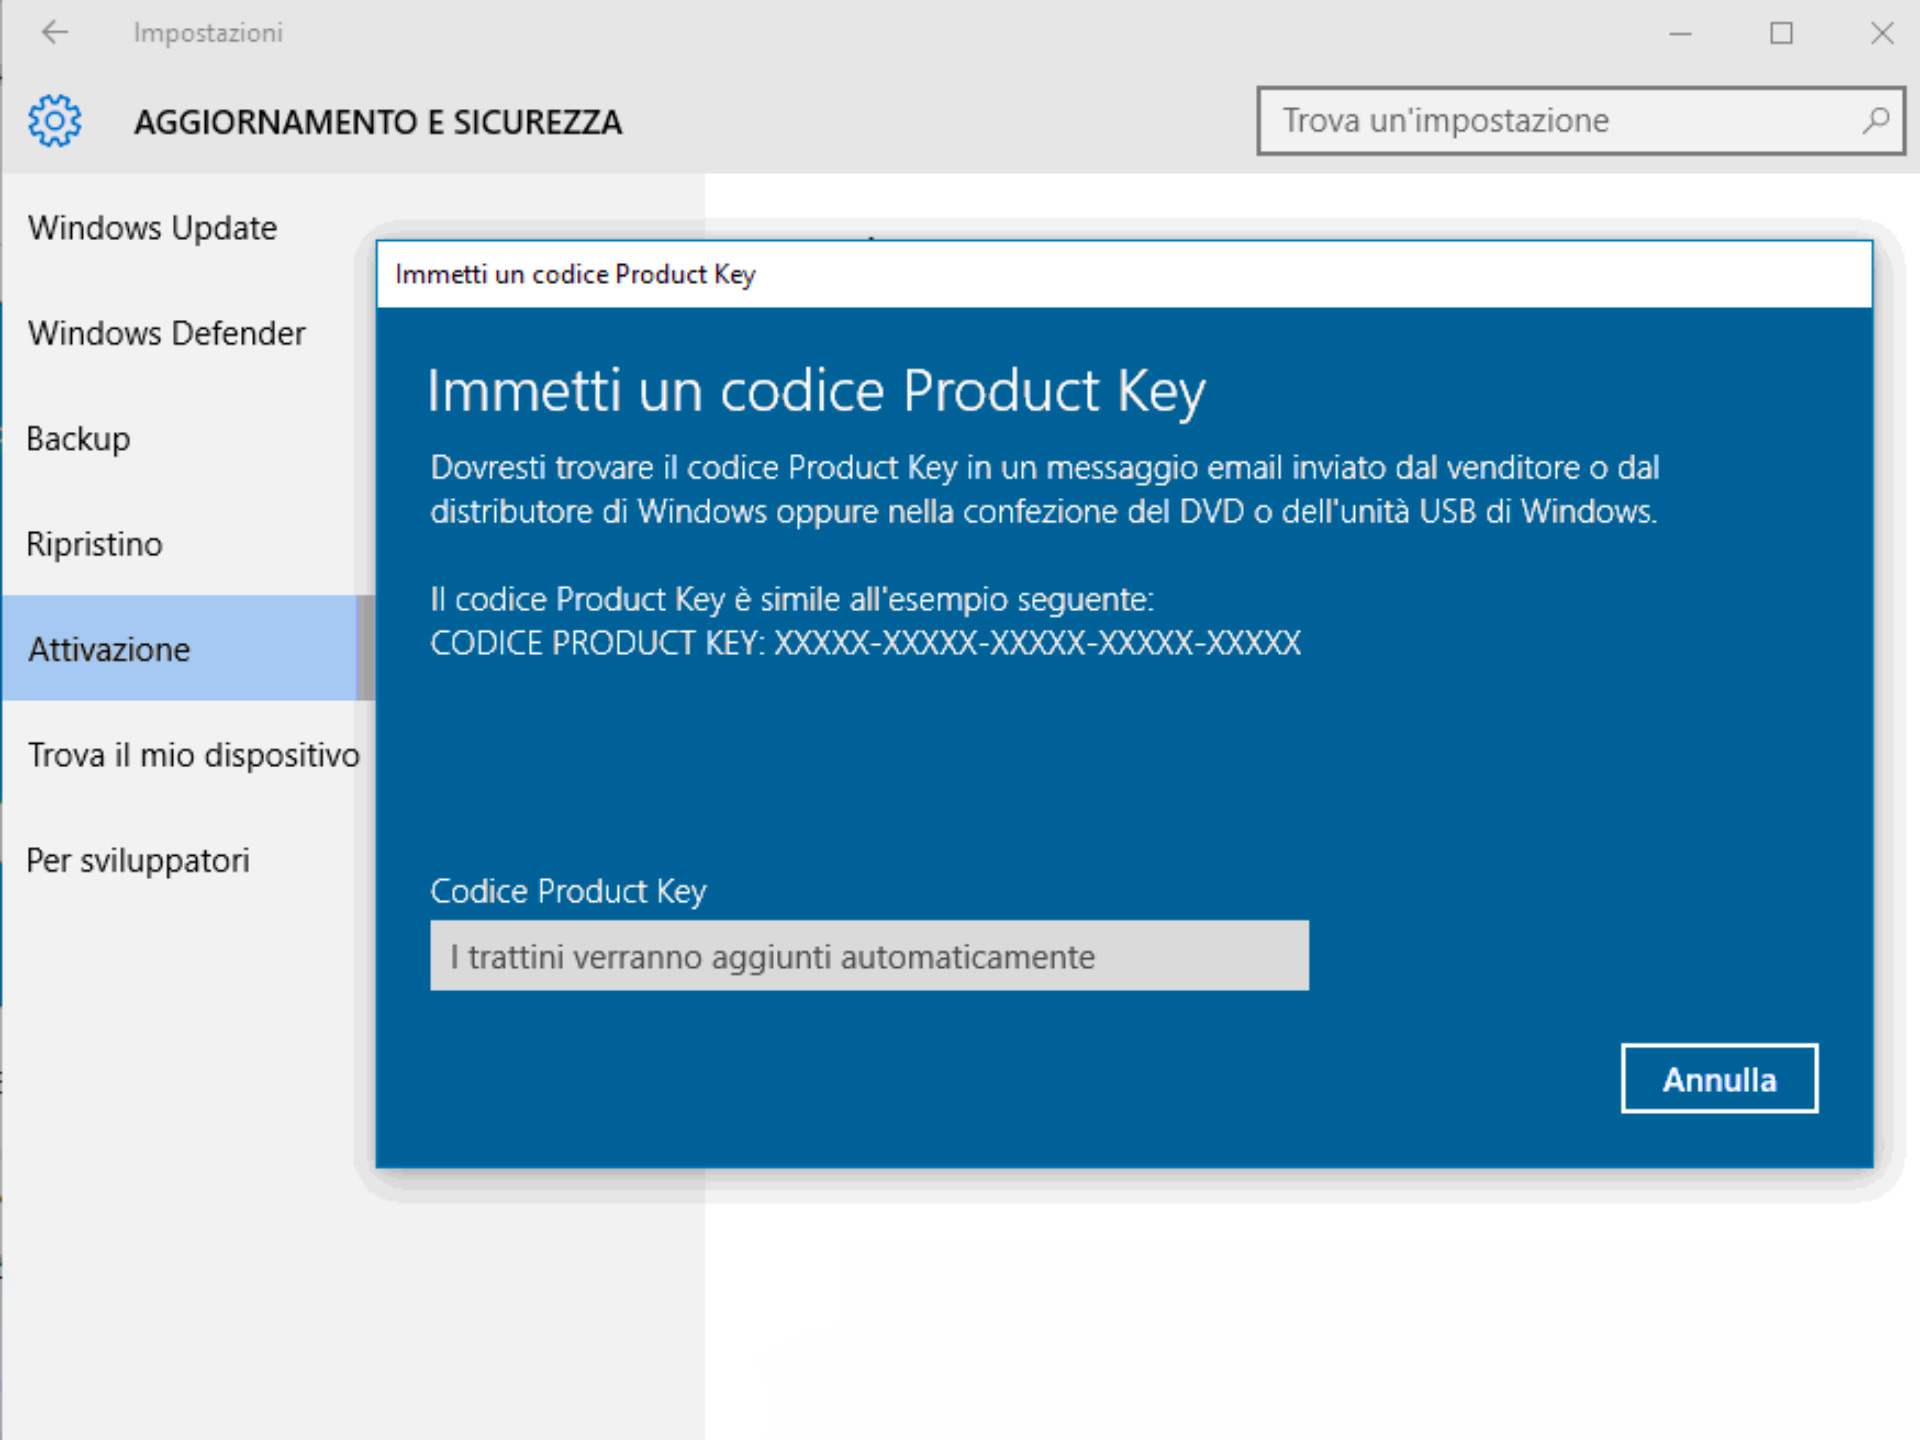The height and width of the screenshot is (1440, 1920).
Task: Click the AGGIORNAMENTO E SICUREZZA heading
Action: 378,122
